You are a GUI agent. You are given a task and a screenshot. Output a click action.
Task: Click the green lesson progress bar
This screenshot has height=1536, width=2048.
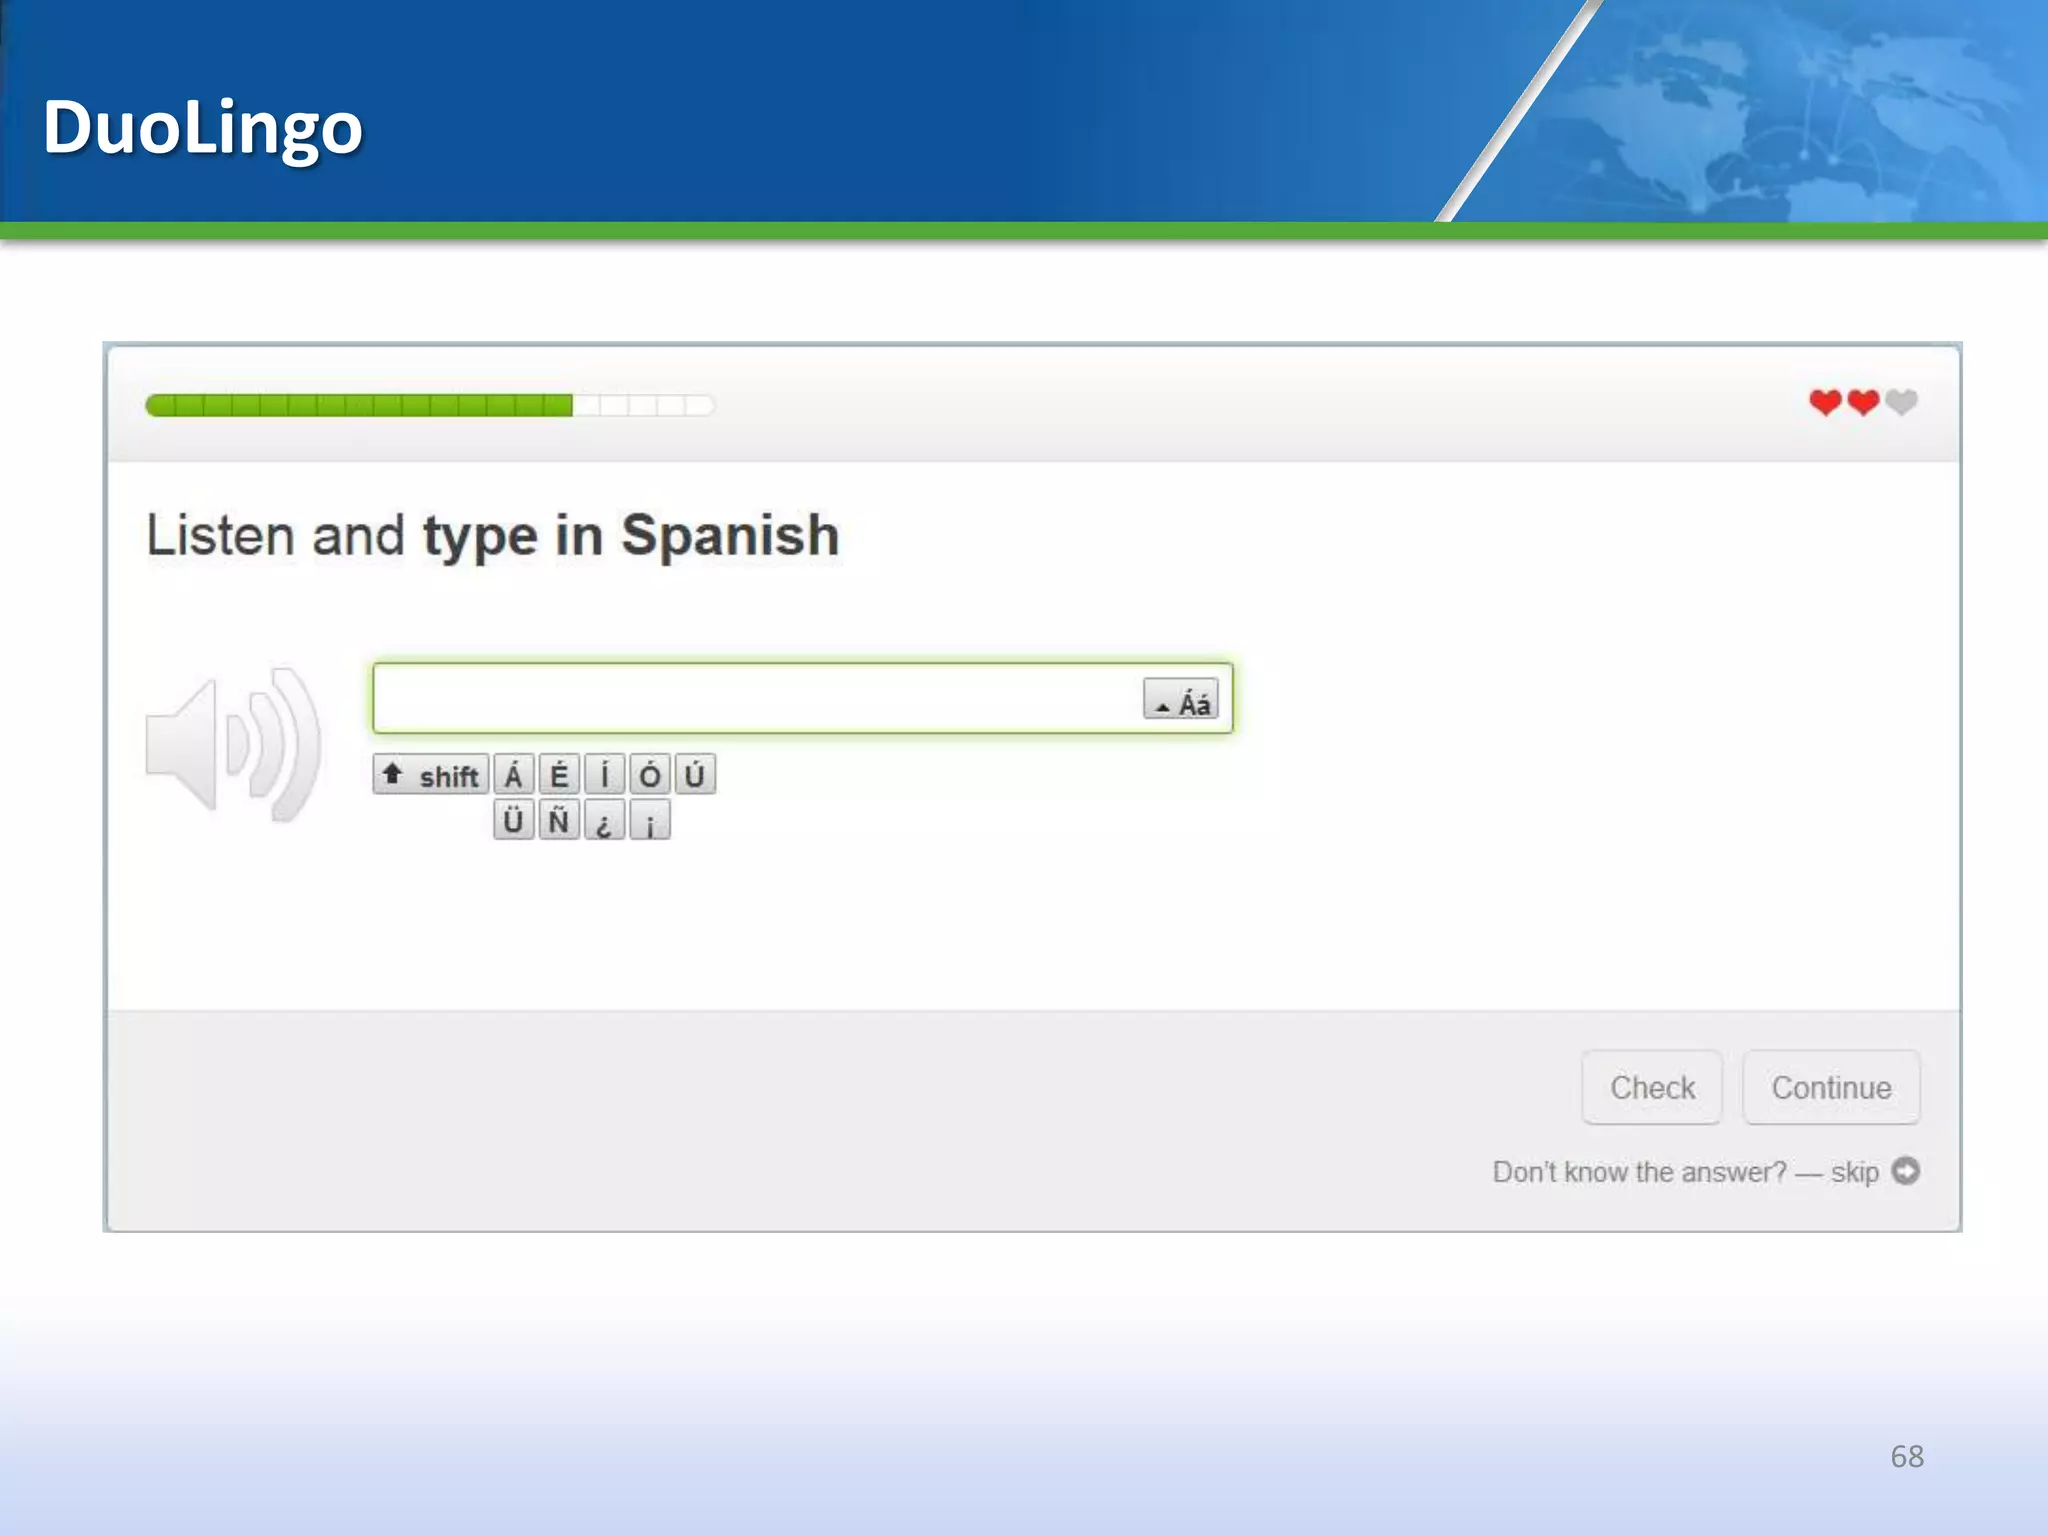(430, 405)
